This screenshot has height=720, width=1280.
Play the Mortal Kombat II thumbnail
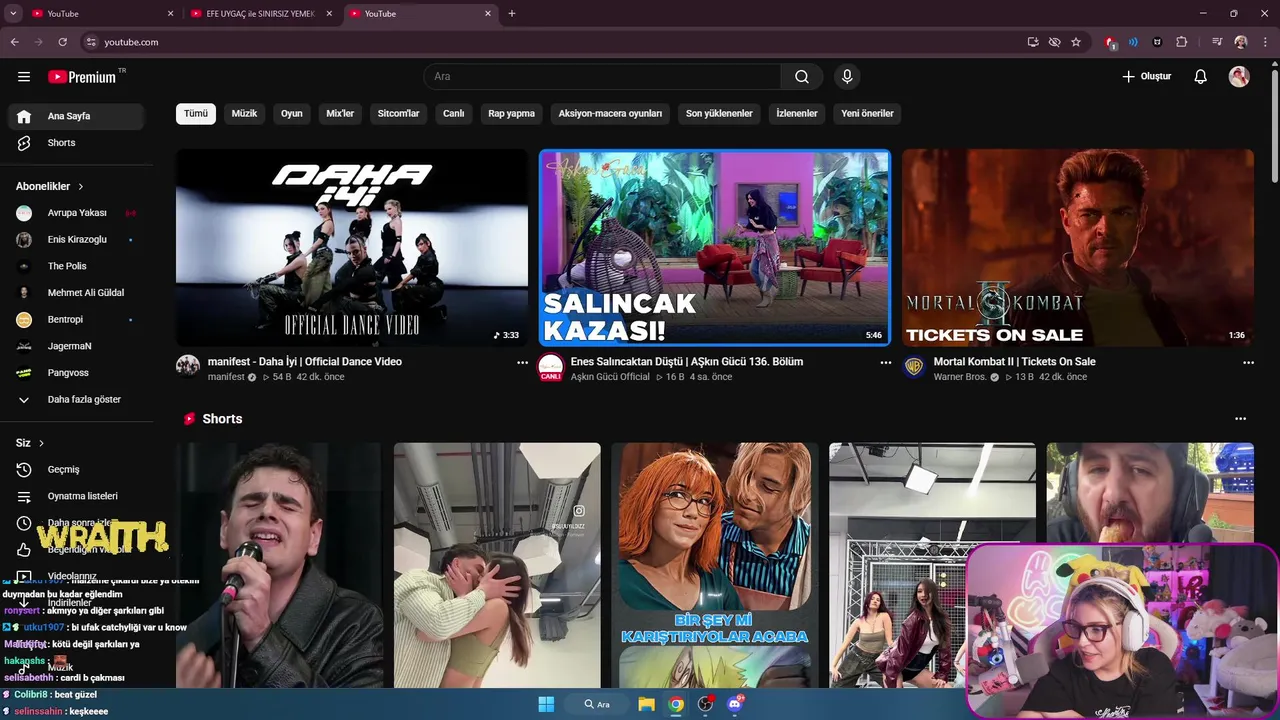(x=1078, y=248)
